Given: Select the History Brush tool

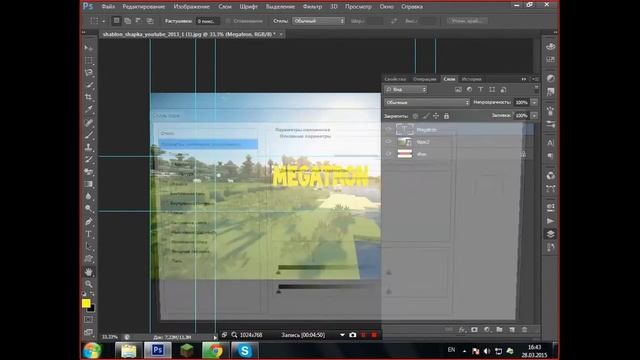Looking at the screenshot, I should click(89, 159).
